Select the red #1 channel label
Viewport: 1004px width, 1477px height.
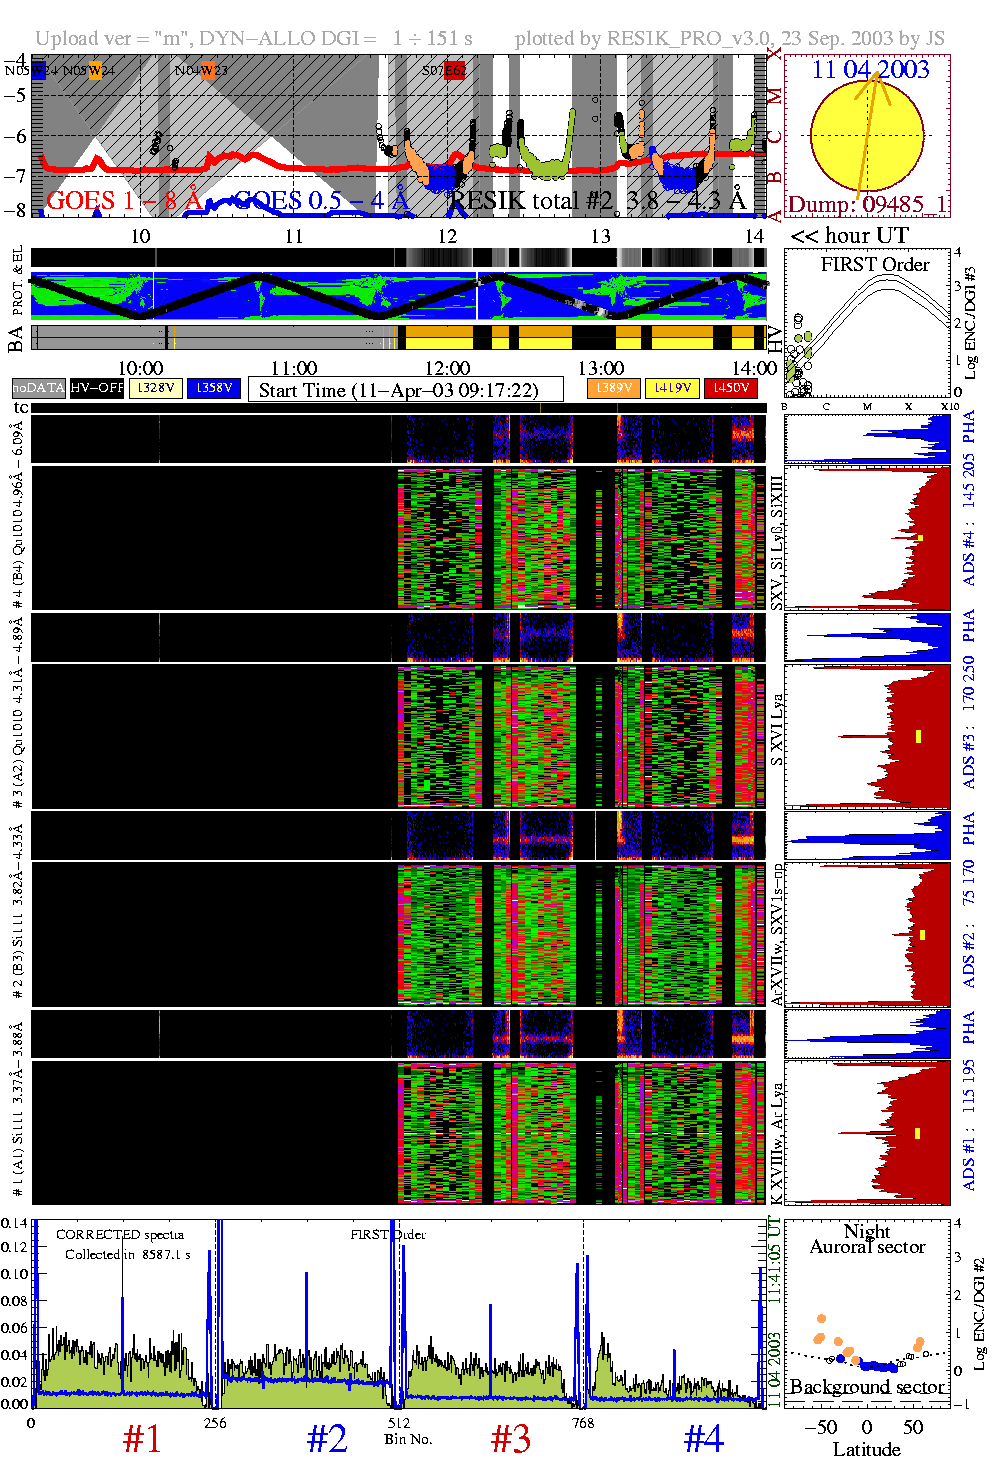(142, 1439)
